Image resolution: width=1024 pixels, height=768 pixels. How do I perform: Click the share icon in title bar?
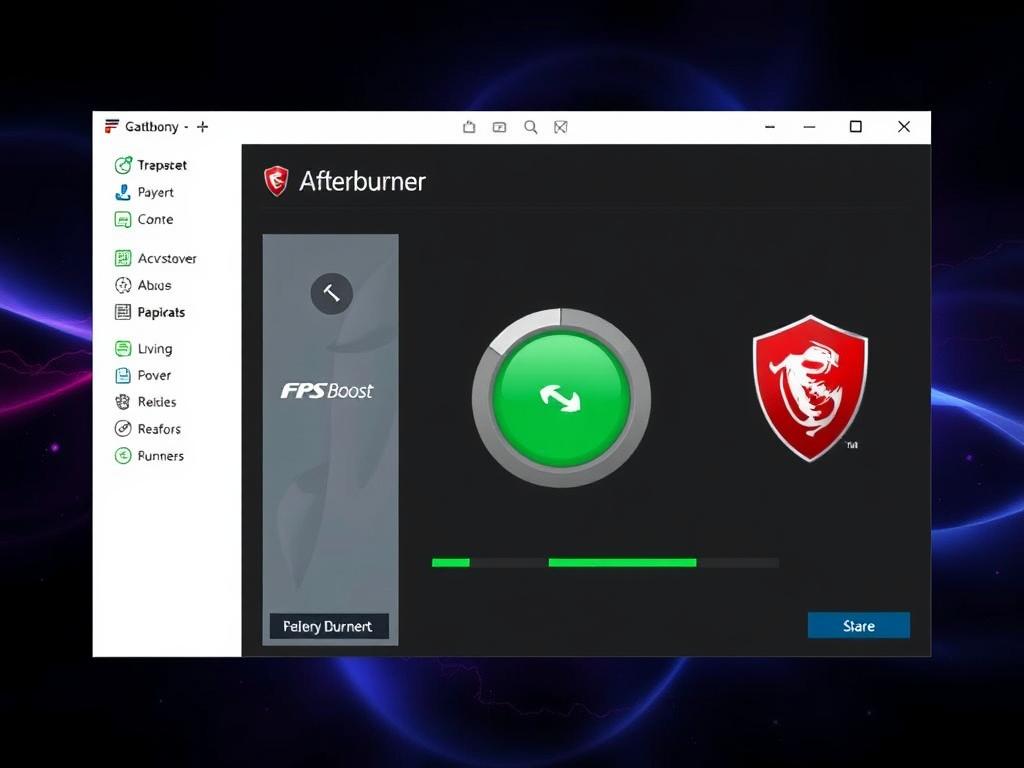pos(469,127)
